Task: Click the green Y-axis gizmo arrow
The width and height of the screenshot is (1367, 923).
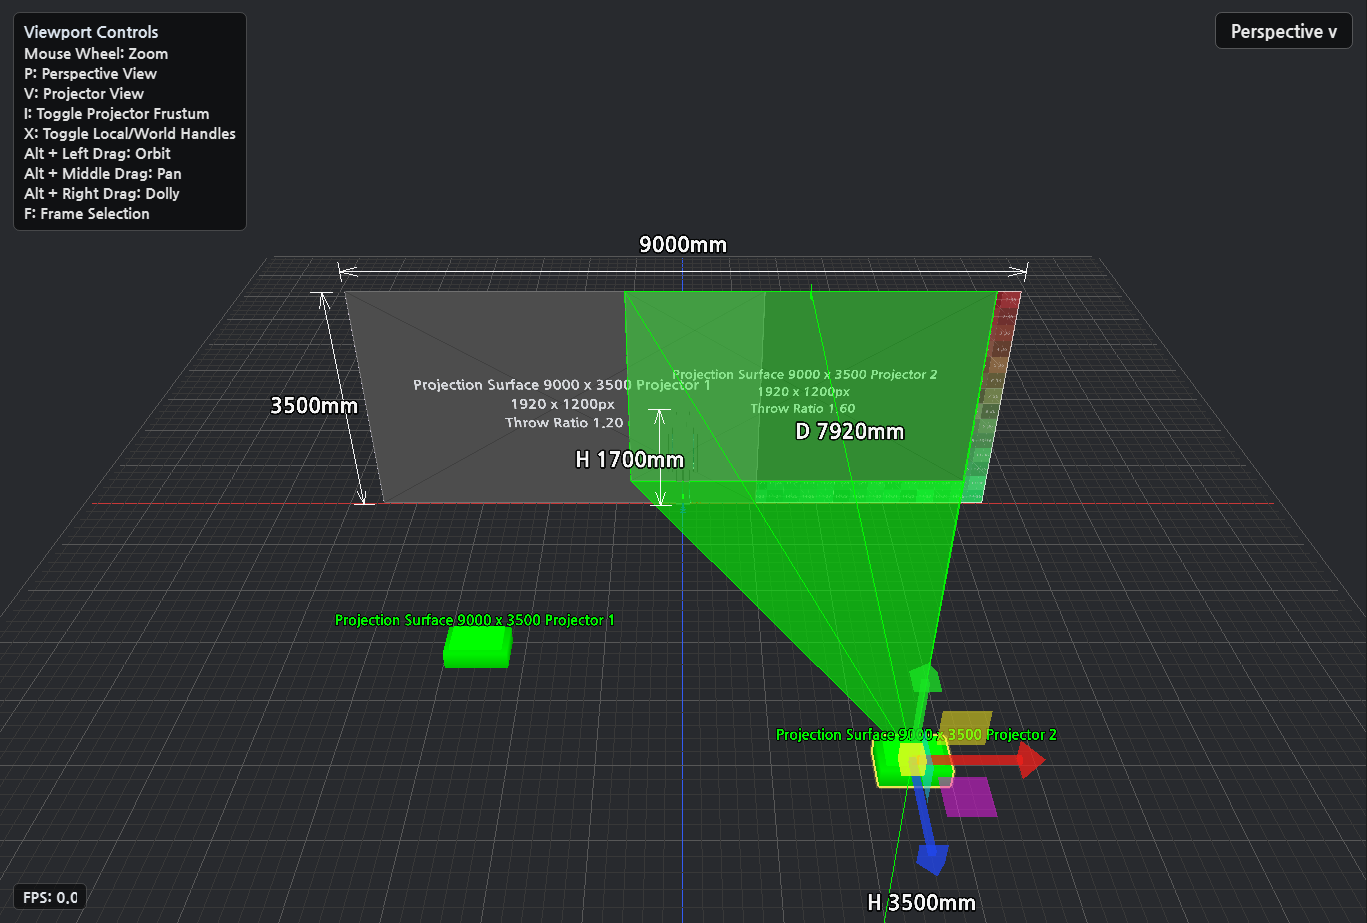Action: pyautogui.click(x=925, y=677)
